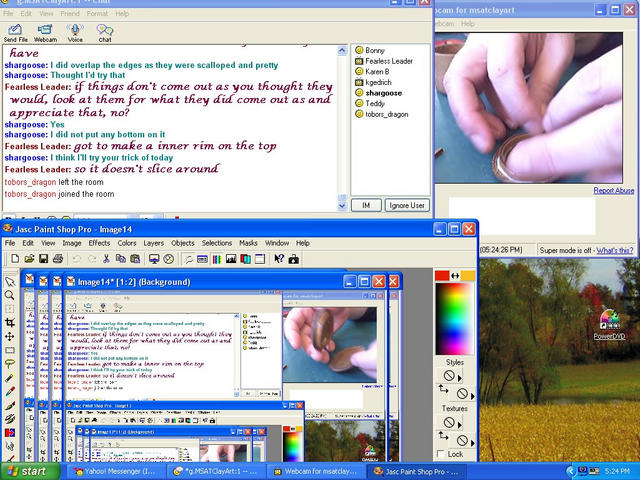640x480 pixels.
Task: Click the Report Abuse link
Action: pyautogui.click(x=613, y=191)
